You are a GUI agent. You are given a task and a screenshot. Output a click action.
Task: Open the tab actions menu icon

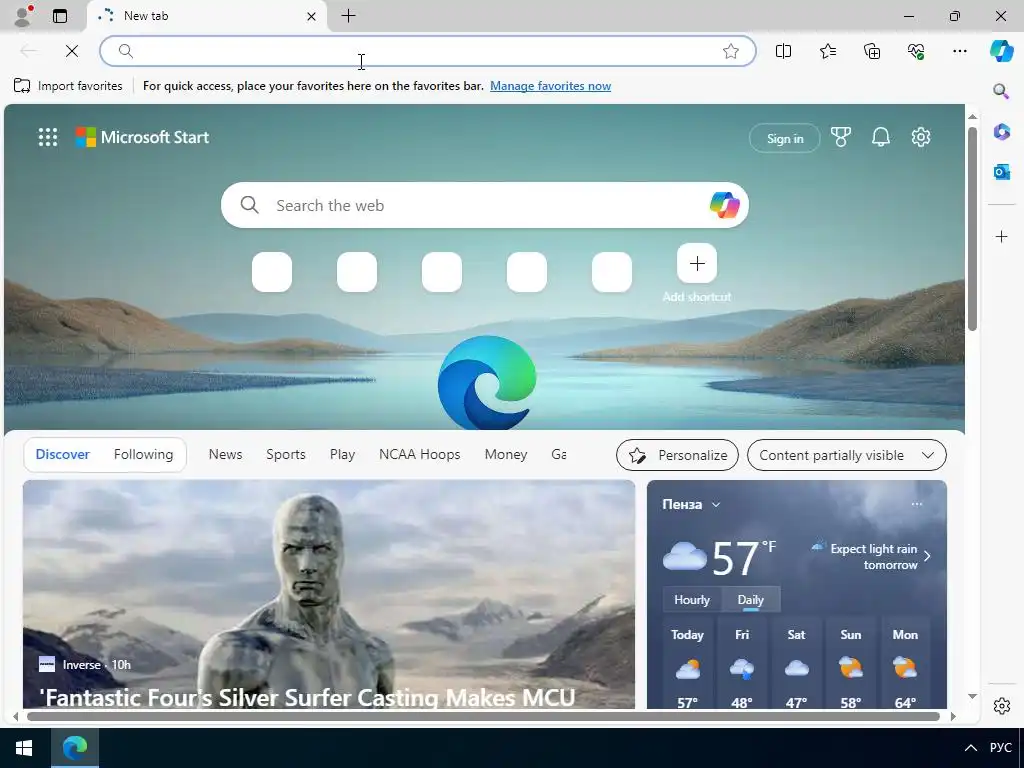click(x=60, y=16)
